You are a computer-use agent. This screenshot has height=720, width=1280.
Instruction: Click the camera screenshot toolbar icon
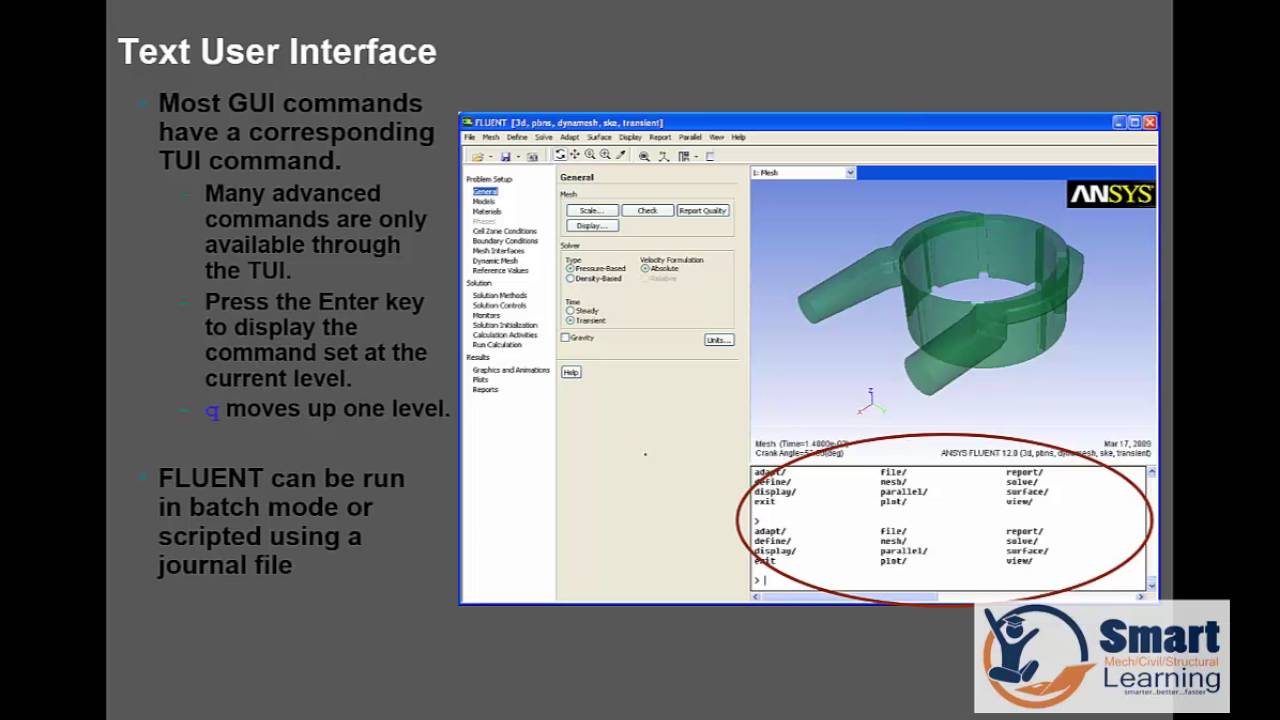point(532,157)
